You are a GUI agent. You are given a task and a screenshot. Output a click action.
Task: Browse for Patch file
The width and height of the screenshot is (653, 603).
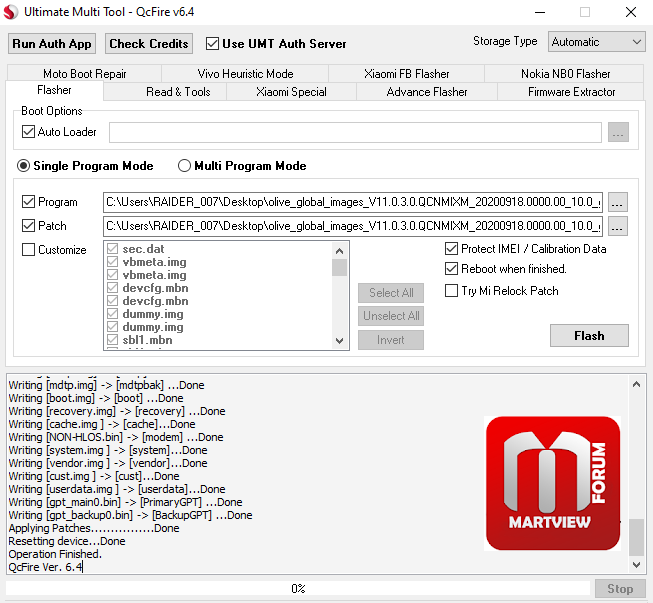pos(618,226)
